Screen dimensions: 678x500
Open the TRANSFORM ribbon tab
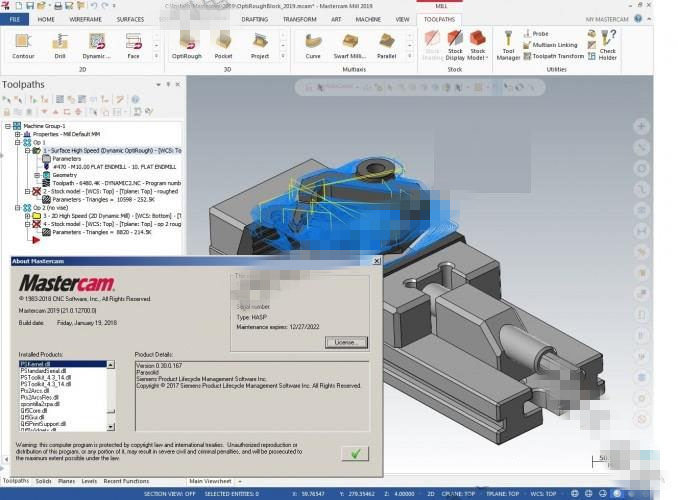[299, 19]
